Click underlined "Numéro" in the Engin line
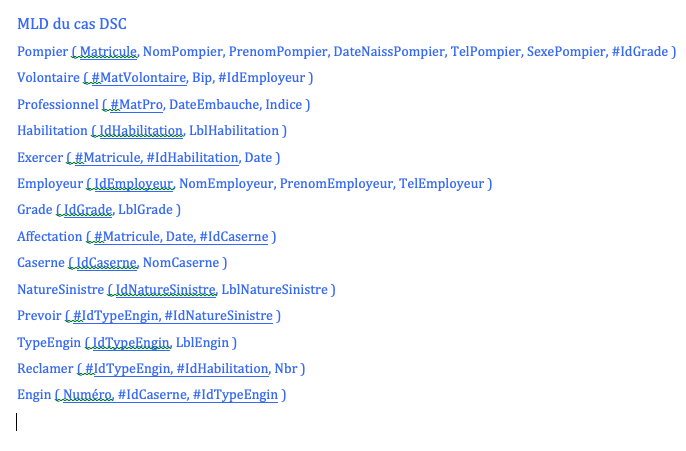686x451 pixels. [x=87, y=395]
